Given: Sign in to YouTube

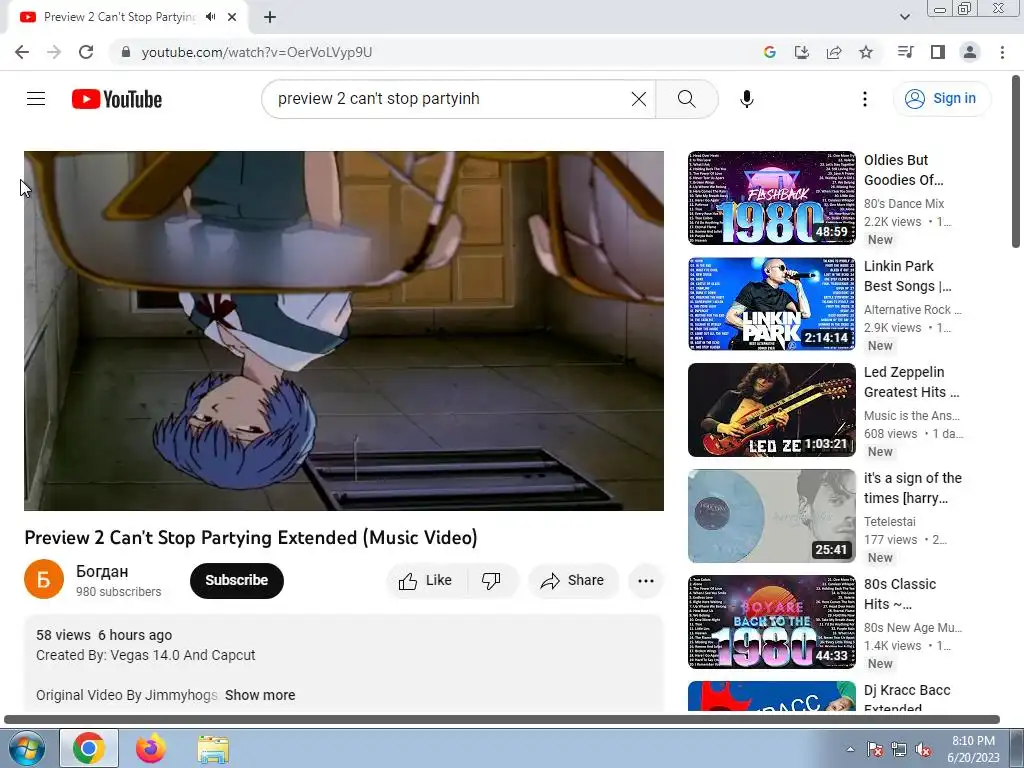Looking at the screenshot, I should click(x=941, y=99).
